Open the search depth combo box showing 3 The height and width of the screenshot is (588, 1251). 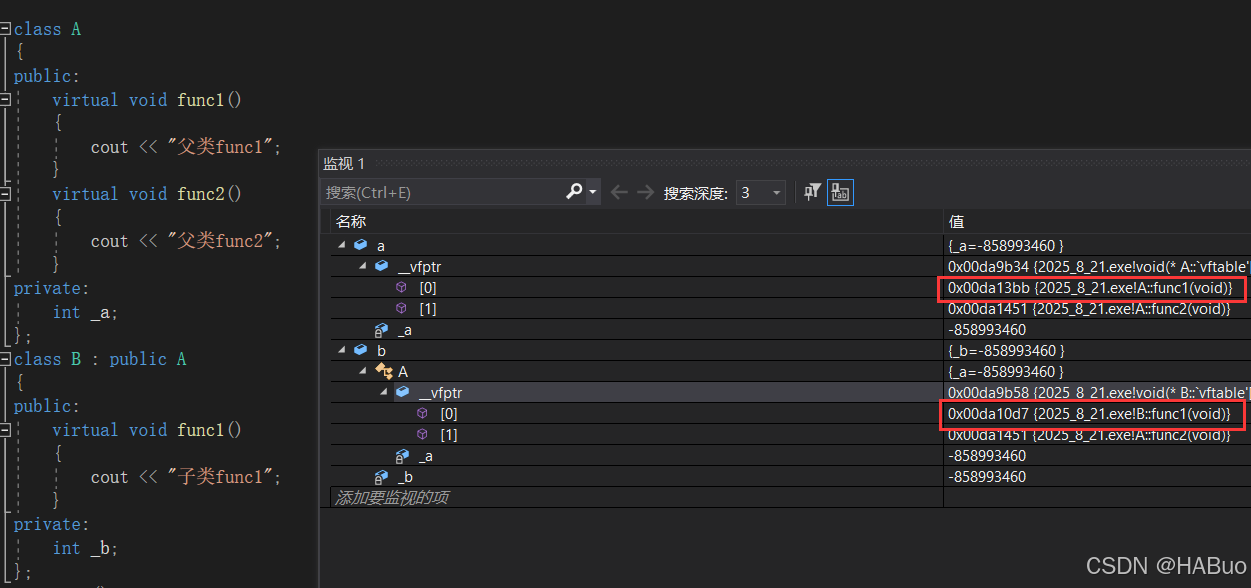tap(761, 193)
